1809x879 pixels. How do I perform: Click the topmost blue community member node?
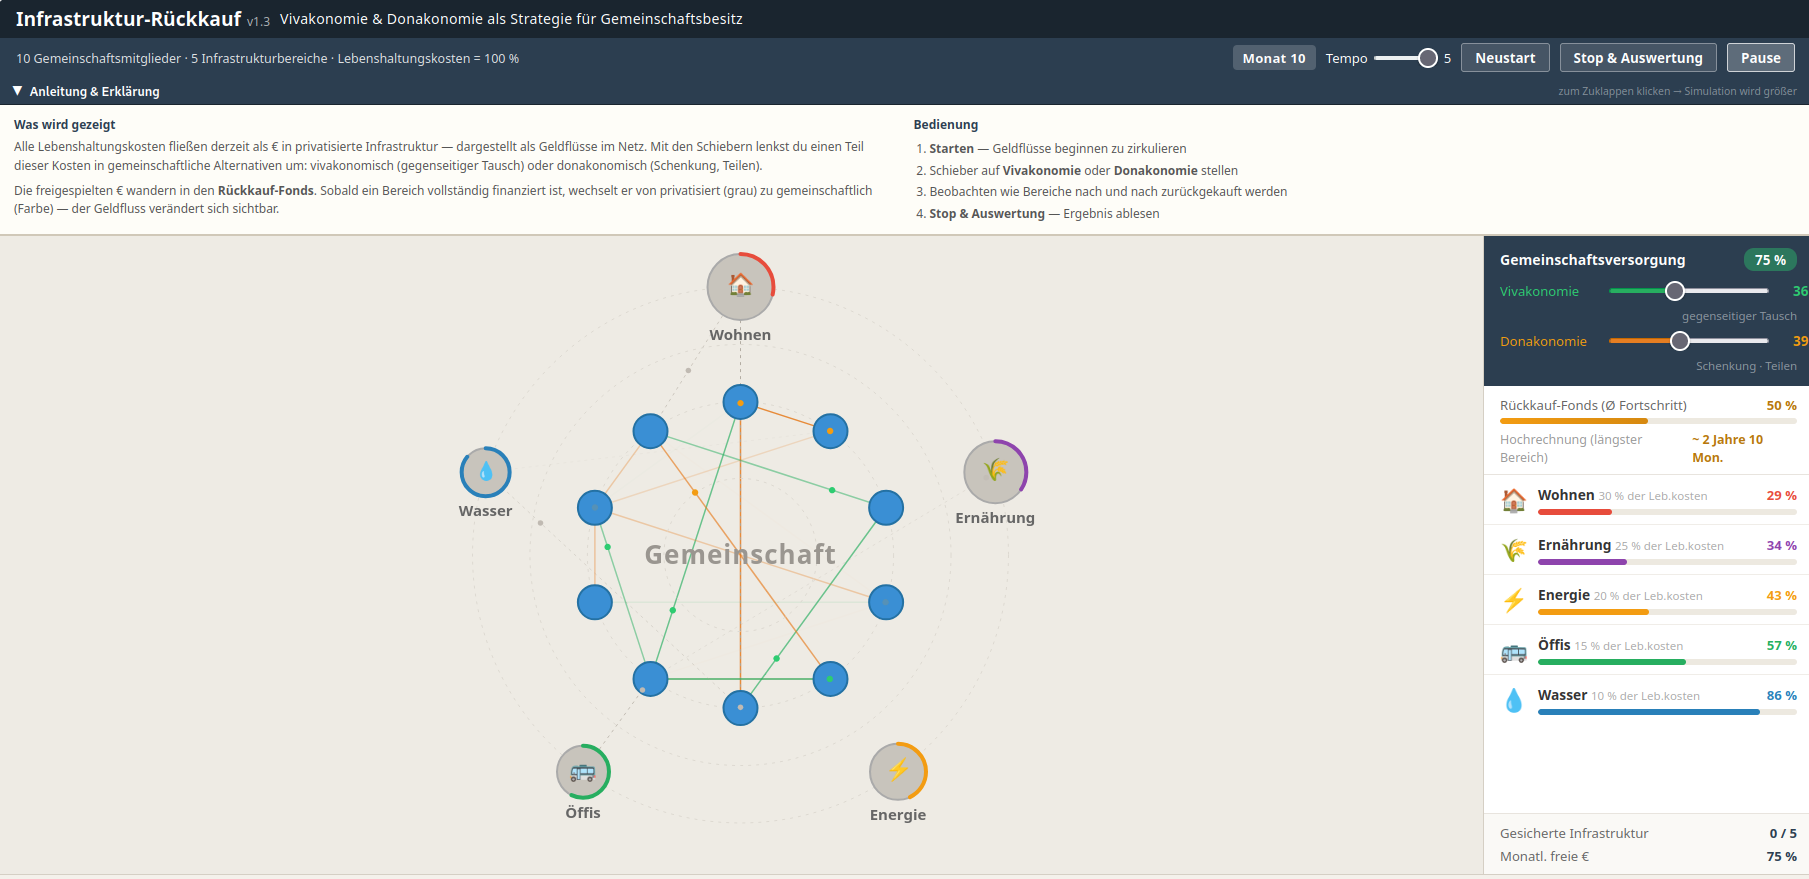pos(740,402)
